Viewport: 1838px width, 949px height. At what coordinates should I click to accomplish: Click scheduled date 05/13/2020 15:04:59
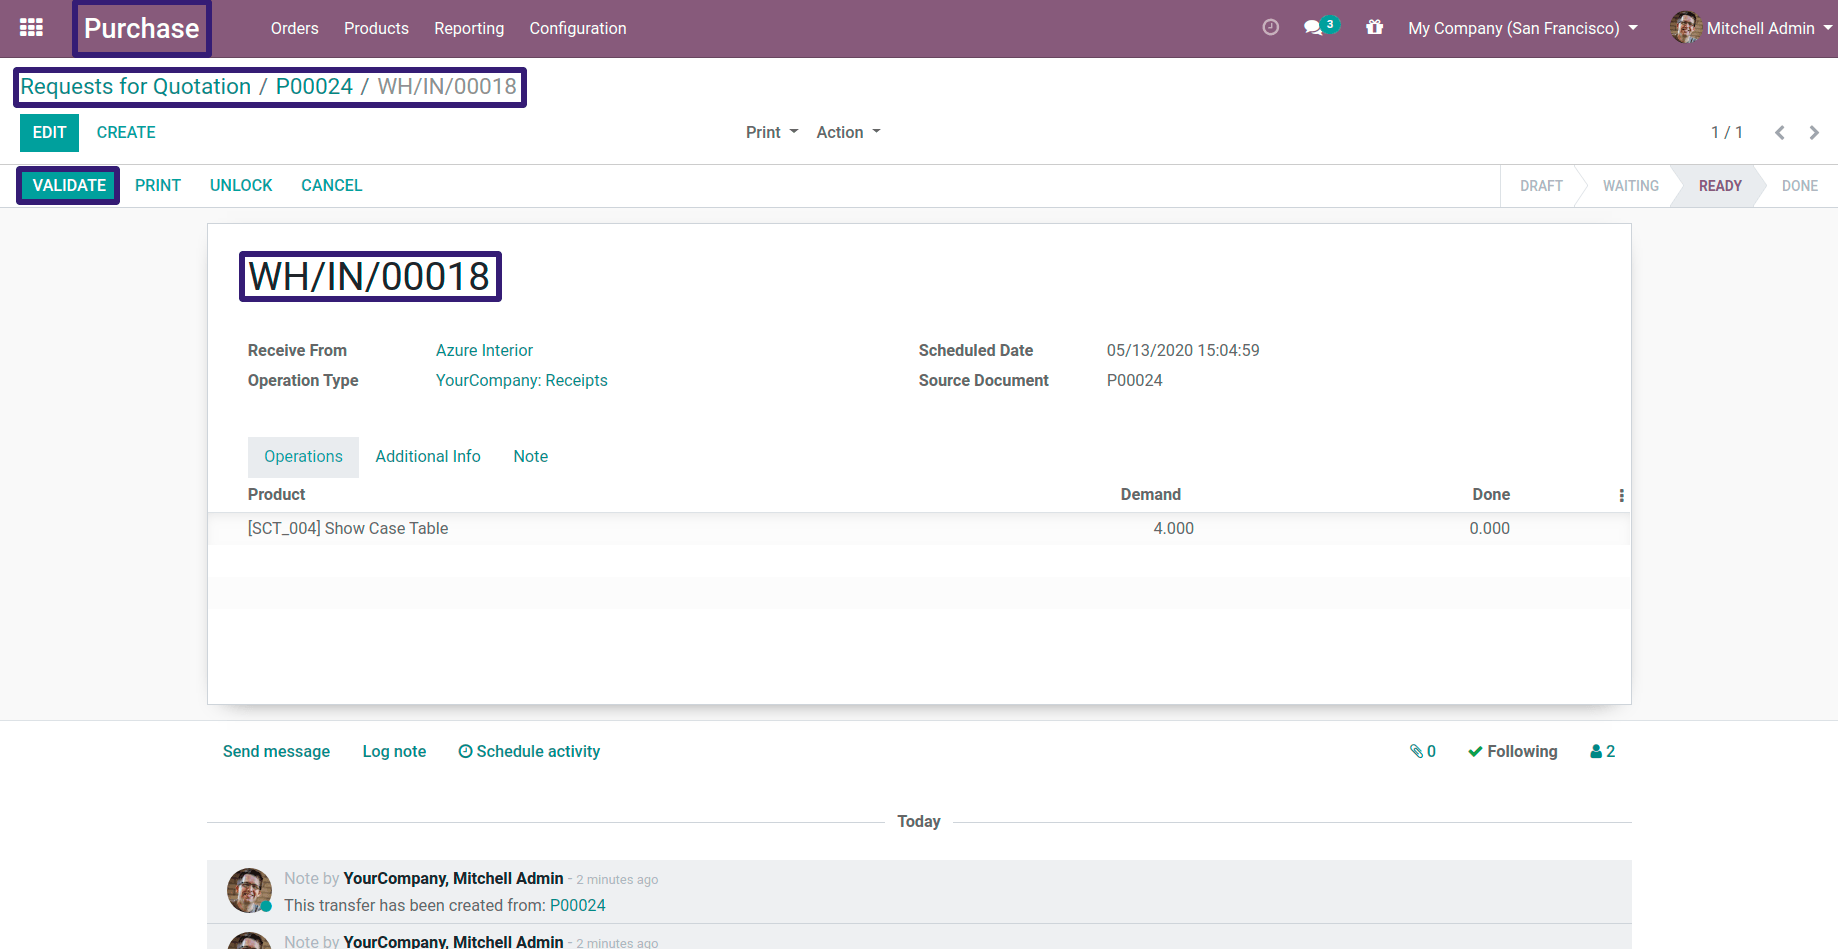coord(1183,350)
